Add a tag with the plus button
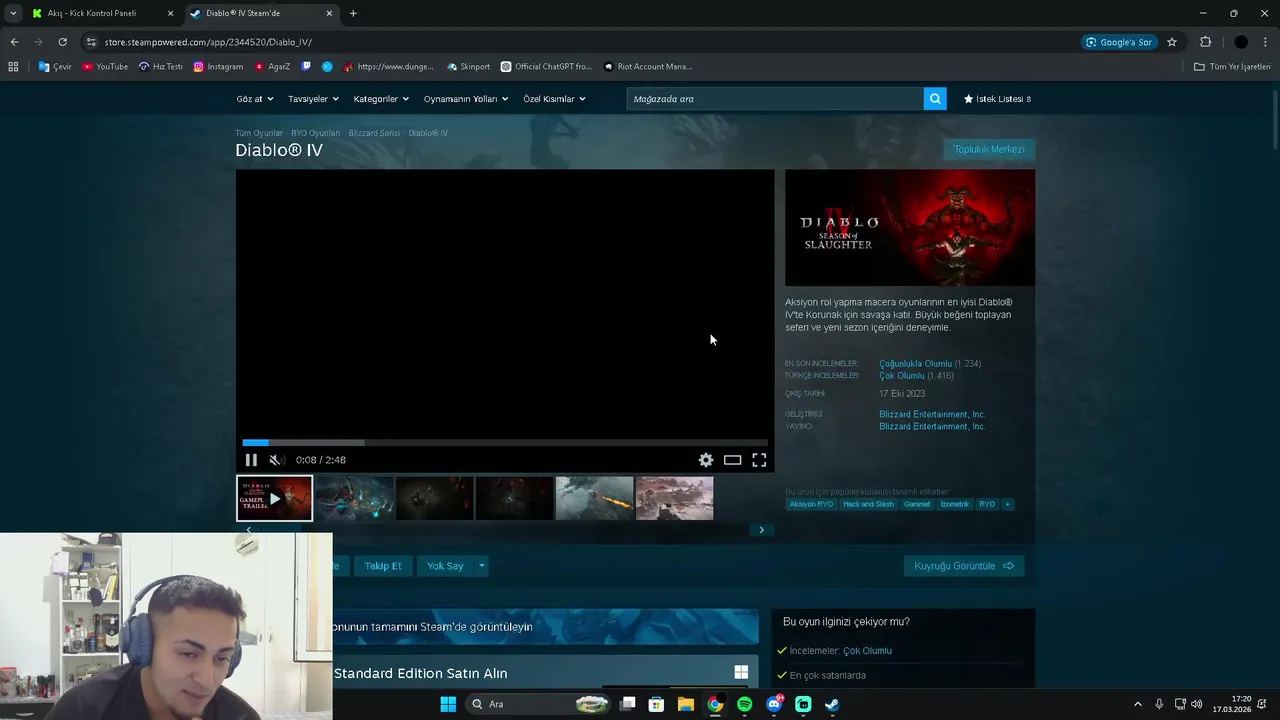Image resolution: width=1280 pixels, height=720 pixels. pyautogui.click(x=1008, y=504)
